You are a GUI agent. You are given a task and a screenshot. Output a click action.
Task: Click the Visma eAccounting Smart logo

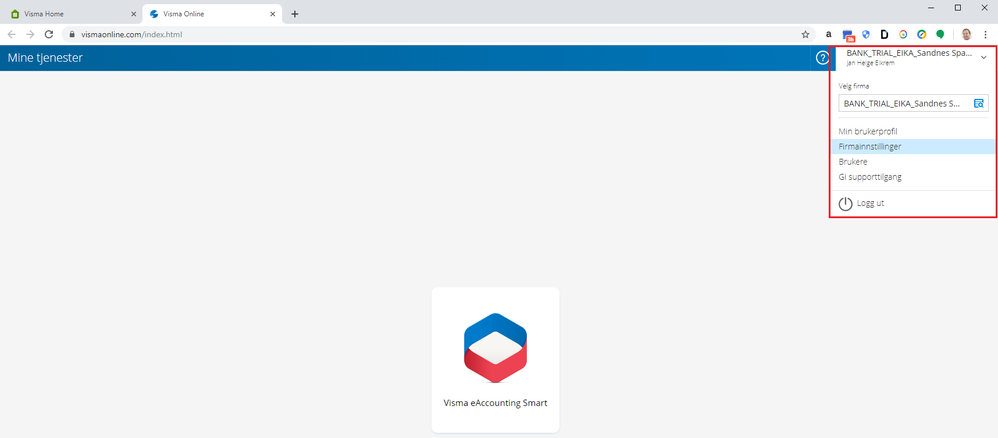click(495, 348)
